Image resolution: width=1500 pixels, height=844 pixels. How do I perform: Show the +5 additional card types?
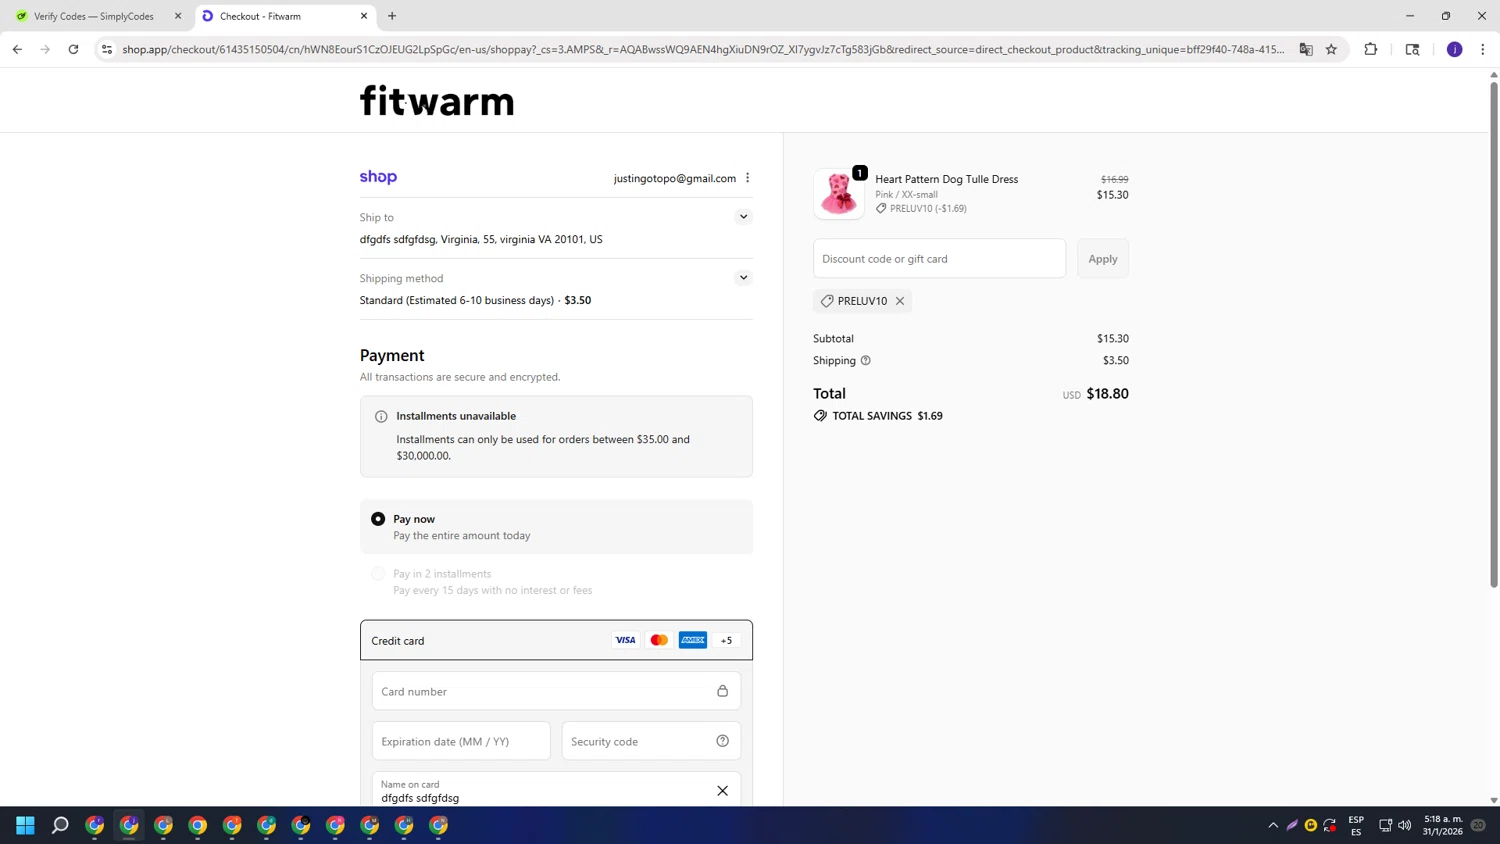coord(727,640)
